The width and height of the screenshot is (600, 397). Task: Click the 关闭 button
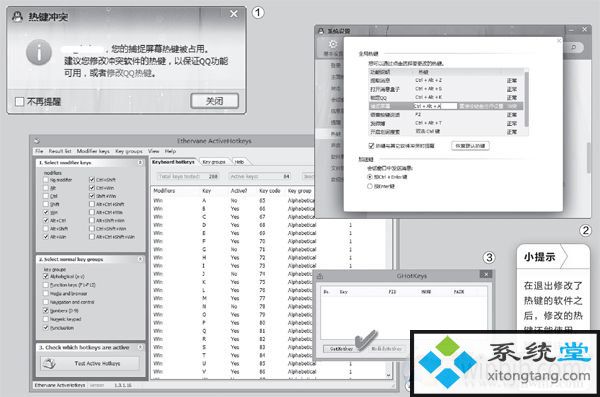point(214,101)
